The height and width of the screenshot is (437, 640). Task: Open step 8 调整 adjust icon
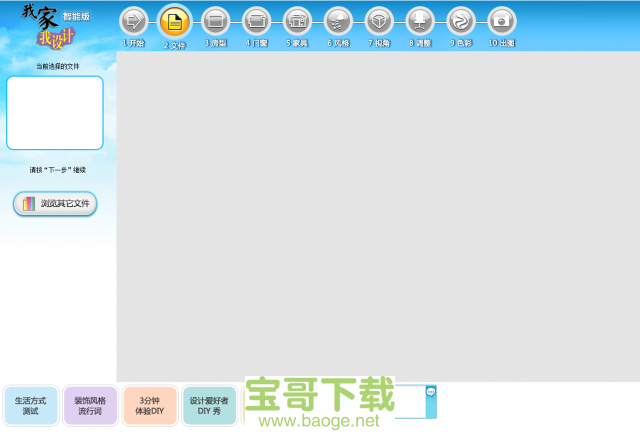tap(420, 21)
